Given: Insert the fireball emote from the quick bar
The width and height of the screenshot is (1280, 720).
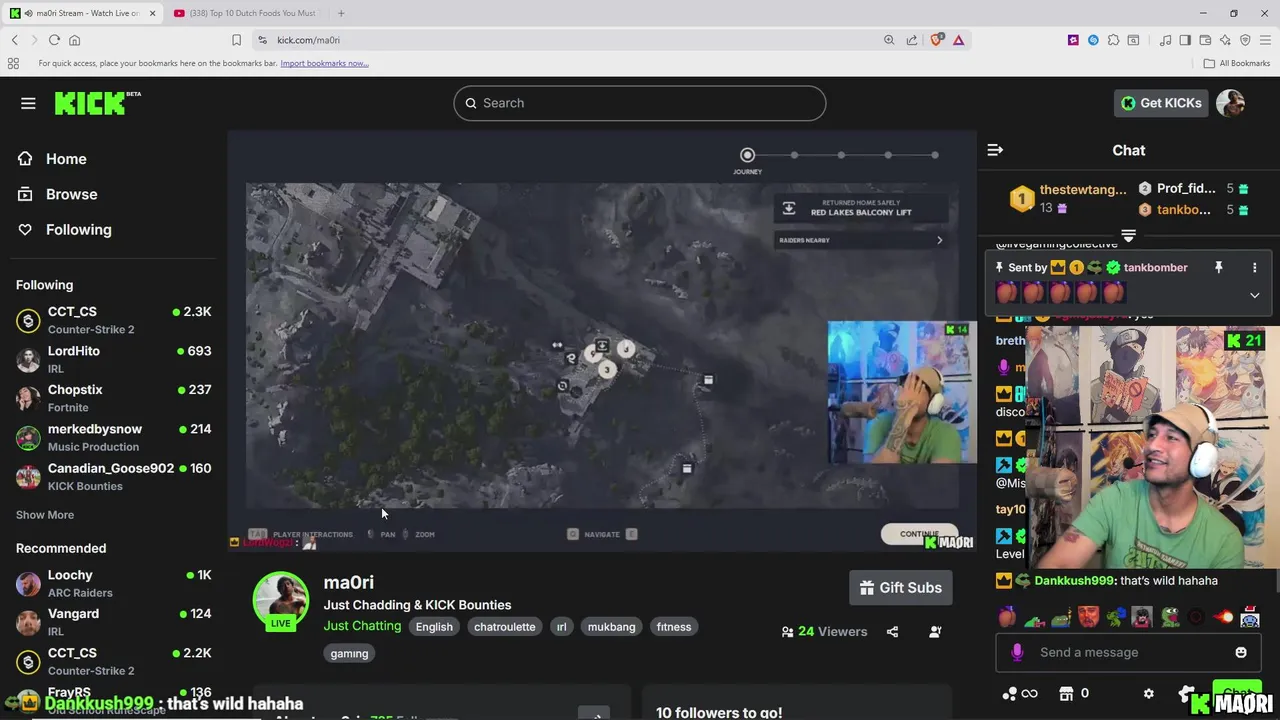Looking at the screenshot, I should tap(1223, 617).
